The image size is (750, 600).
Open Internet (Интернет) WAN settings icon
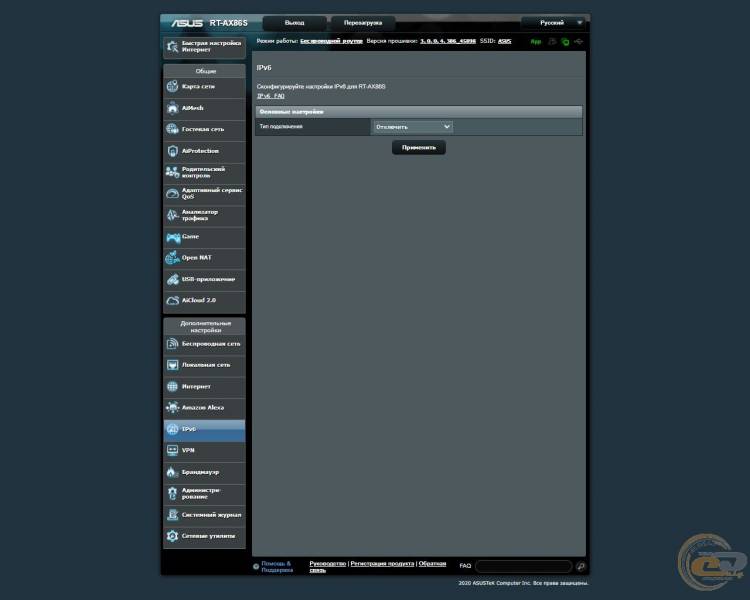click(x=172, y=386)
